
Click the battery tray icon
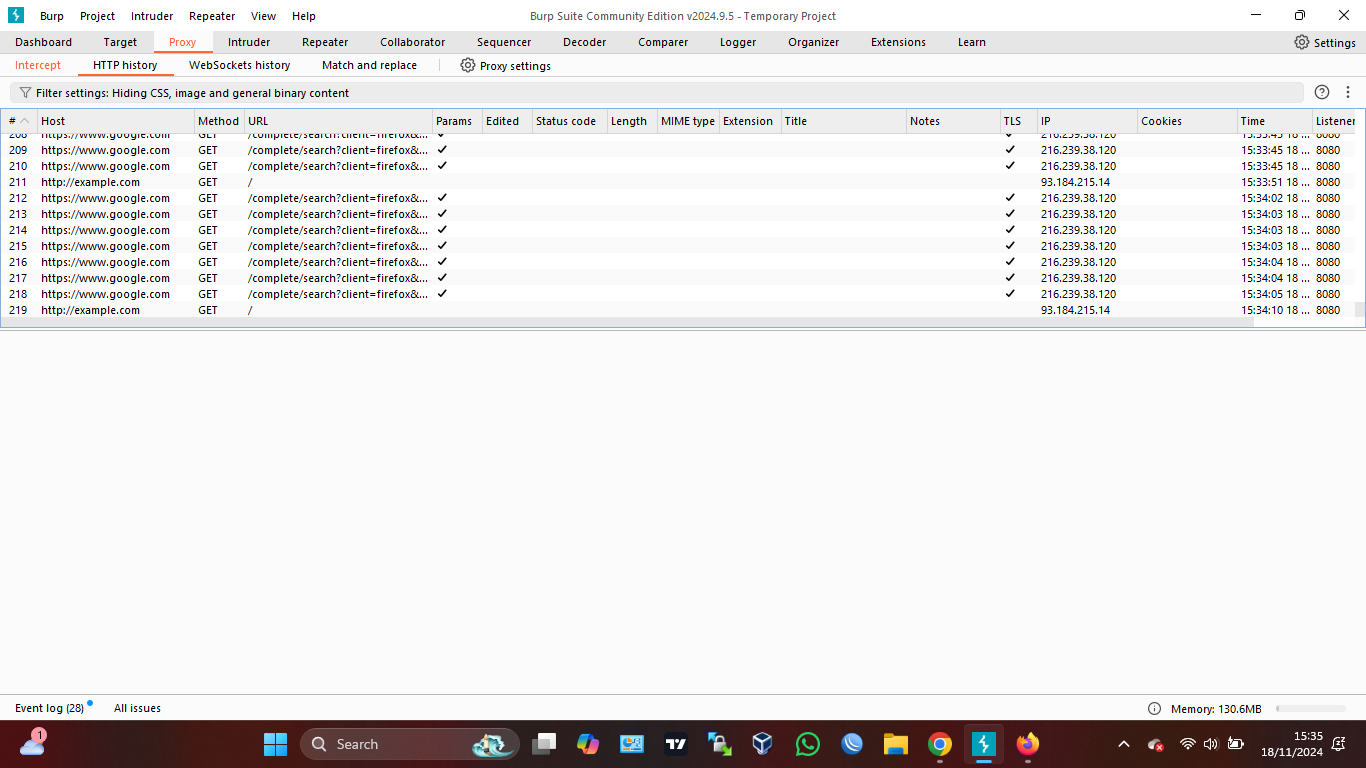point(1236,744)
